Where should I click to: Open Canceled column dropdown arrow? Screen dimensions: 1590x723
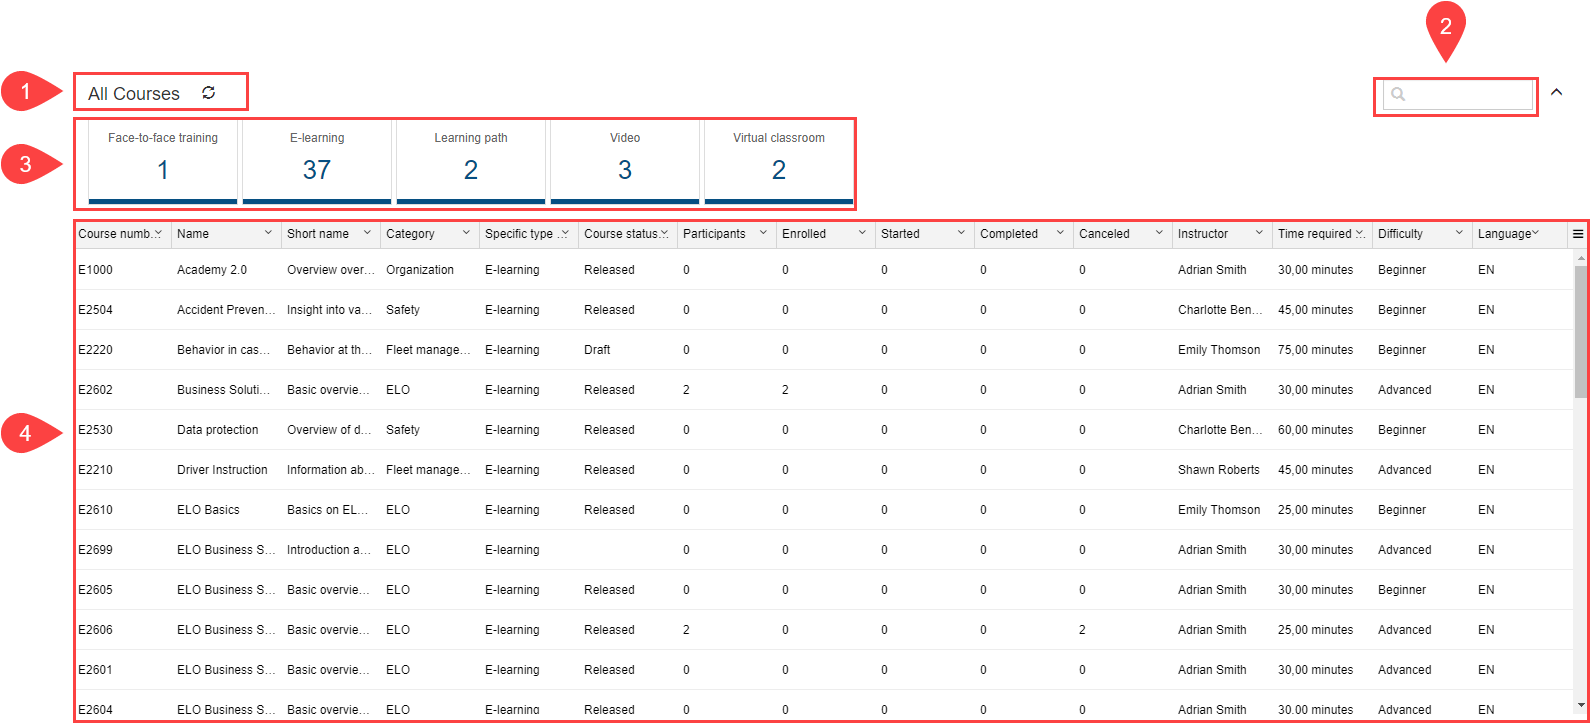point(1159,233)
